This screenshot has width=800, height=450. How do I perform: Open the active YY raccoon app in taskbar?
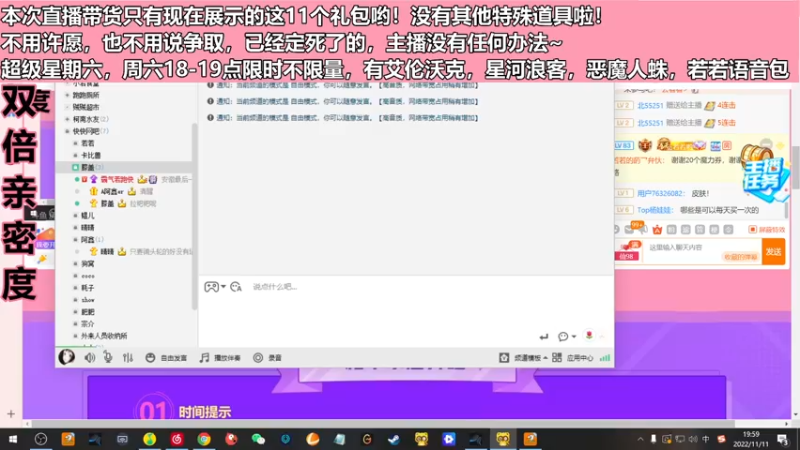(x=503, y=439)
